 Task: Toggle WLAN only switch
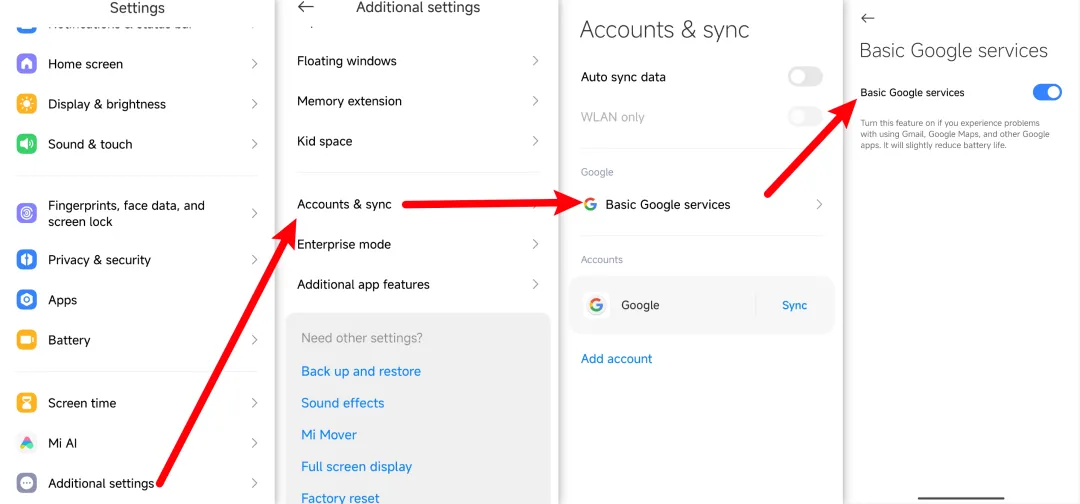805,116
